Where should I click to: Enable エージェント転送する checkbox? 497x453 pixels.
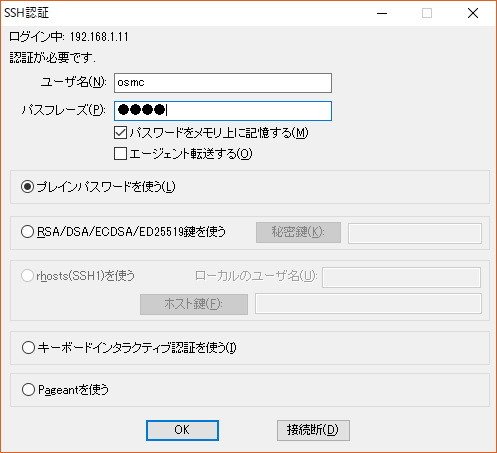[120, 154]
